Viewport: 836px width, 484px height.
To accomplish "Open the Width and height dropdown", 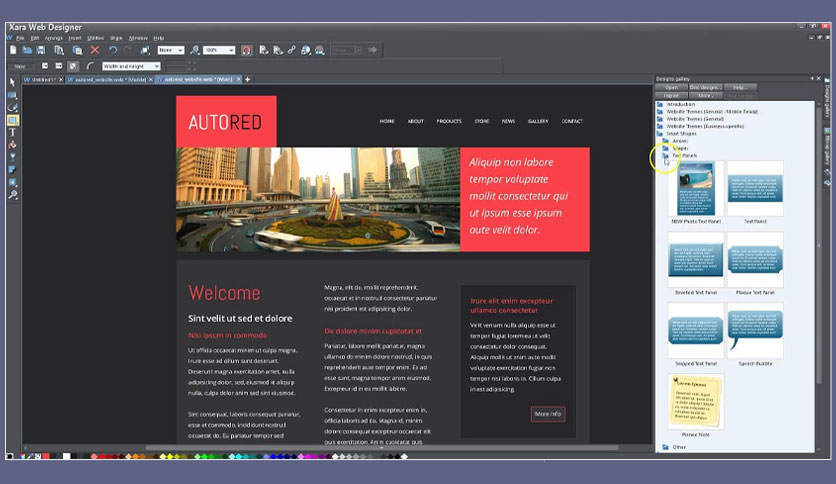I will [131, 66].
